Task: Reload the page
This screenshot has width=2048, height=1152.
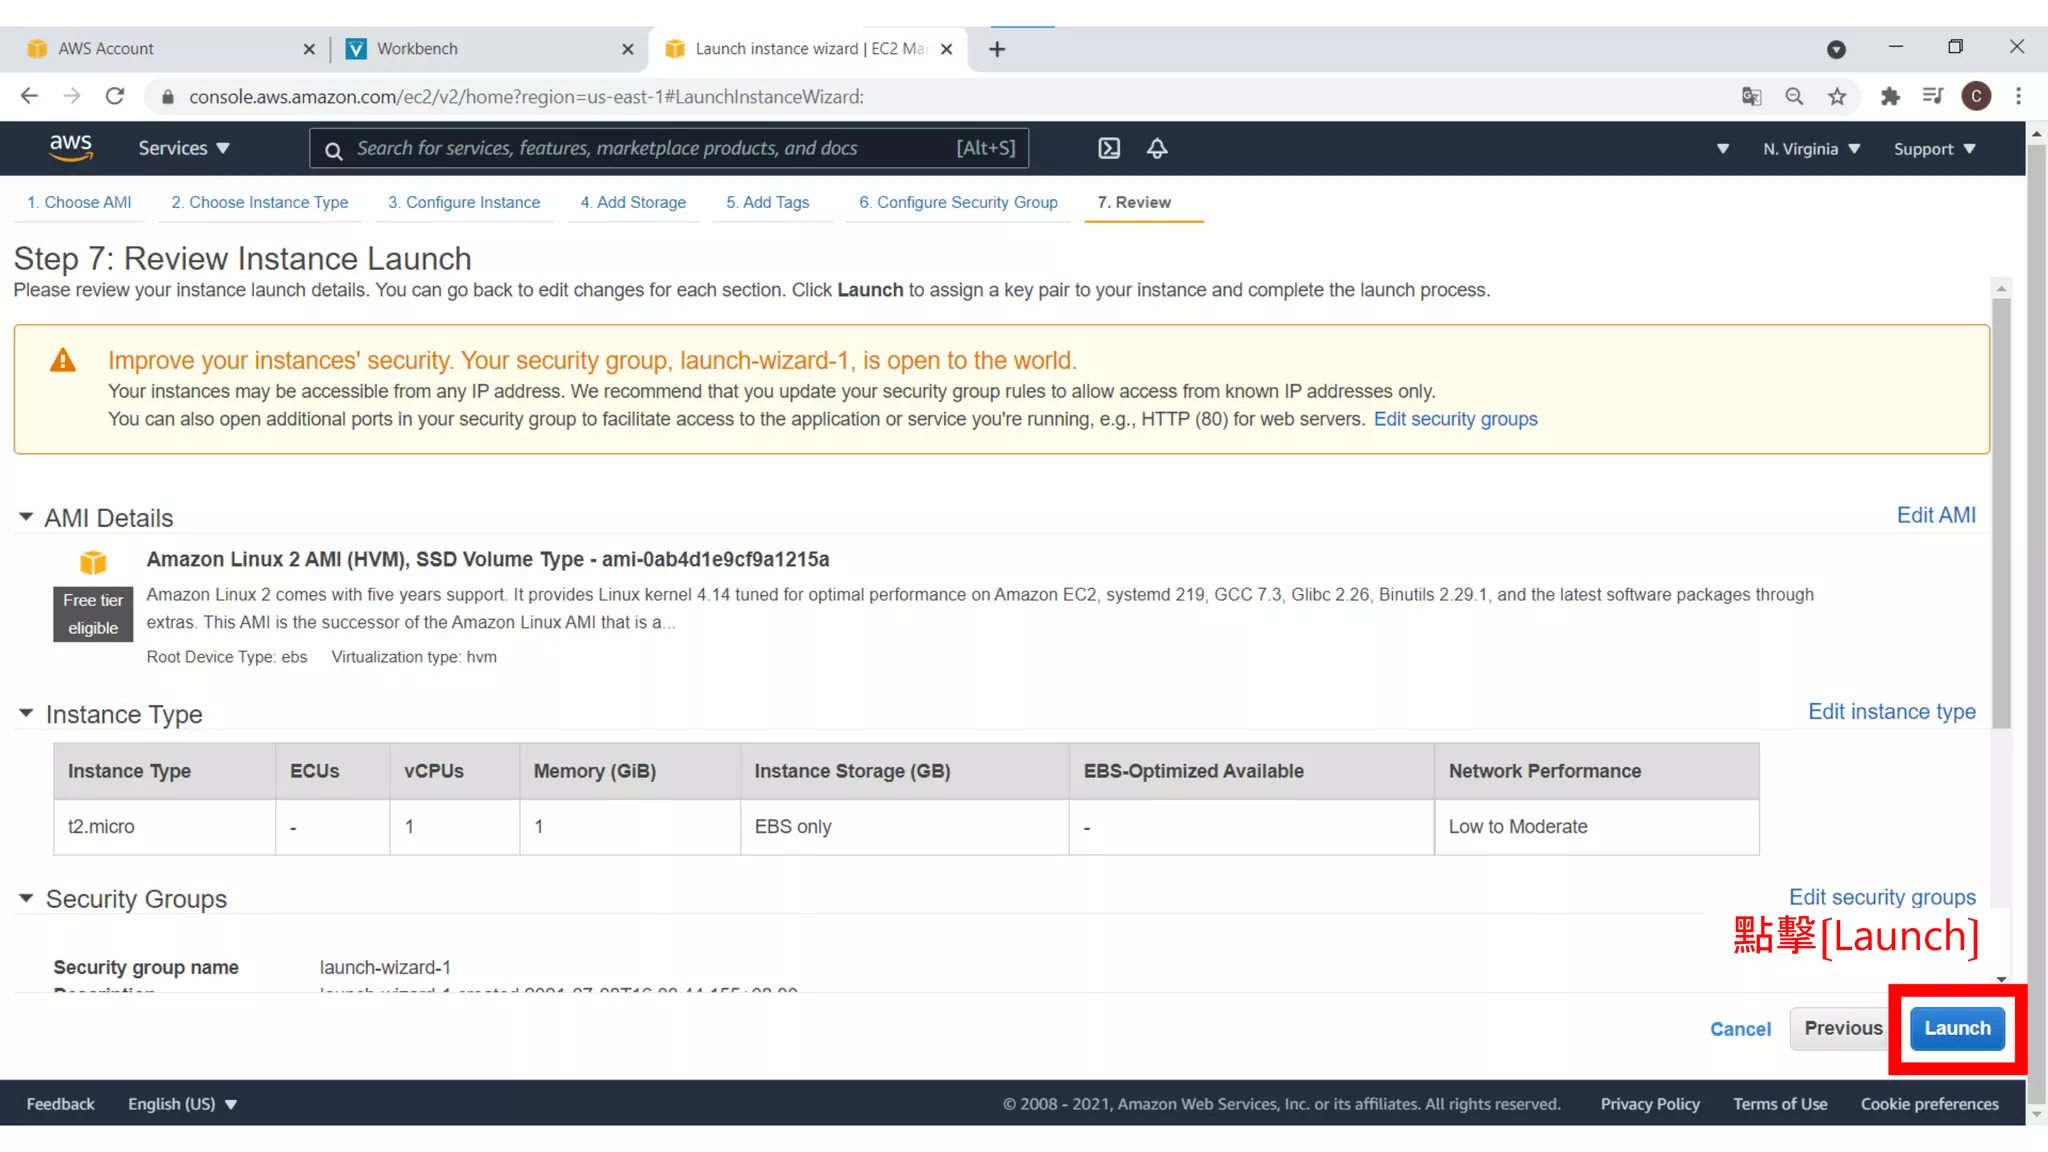Action: tap(115, 96)
